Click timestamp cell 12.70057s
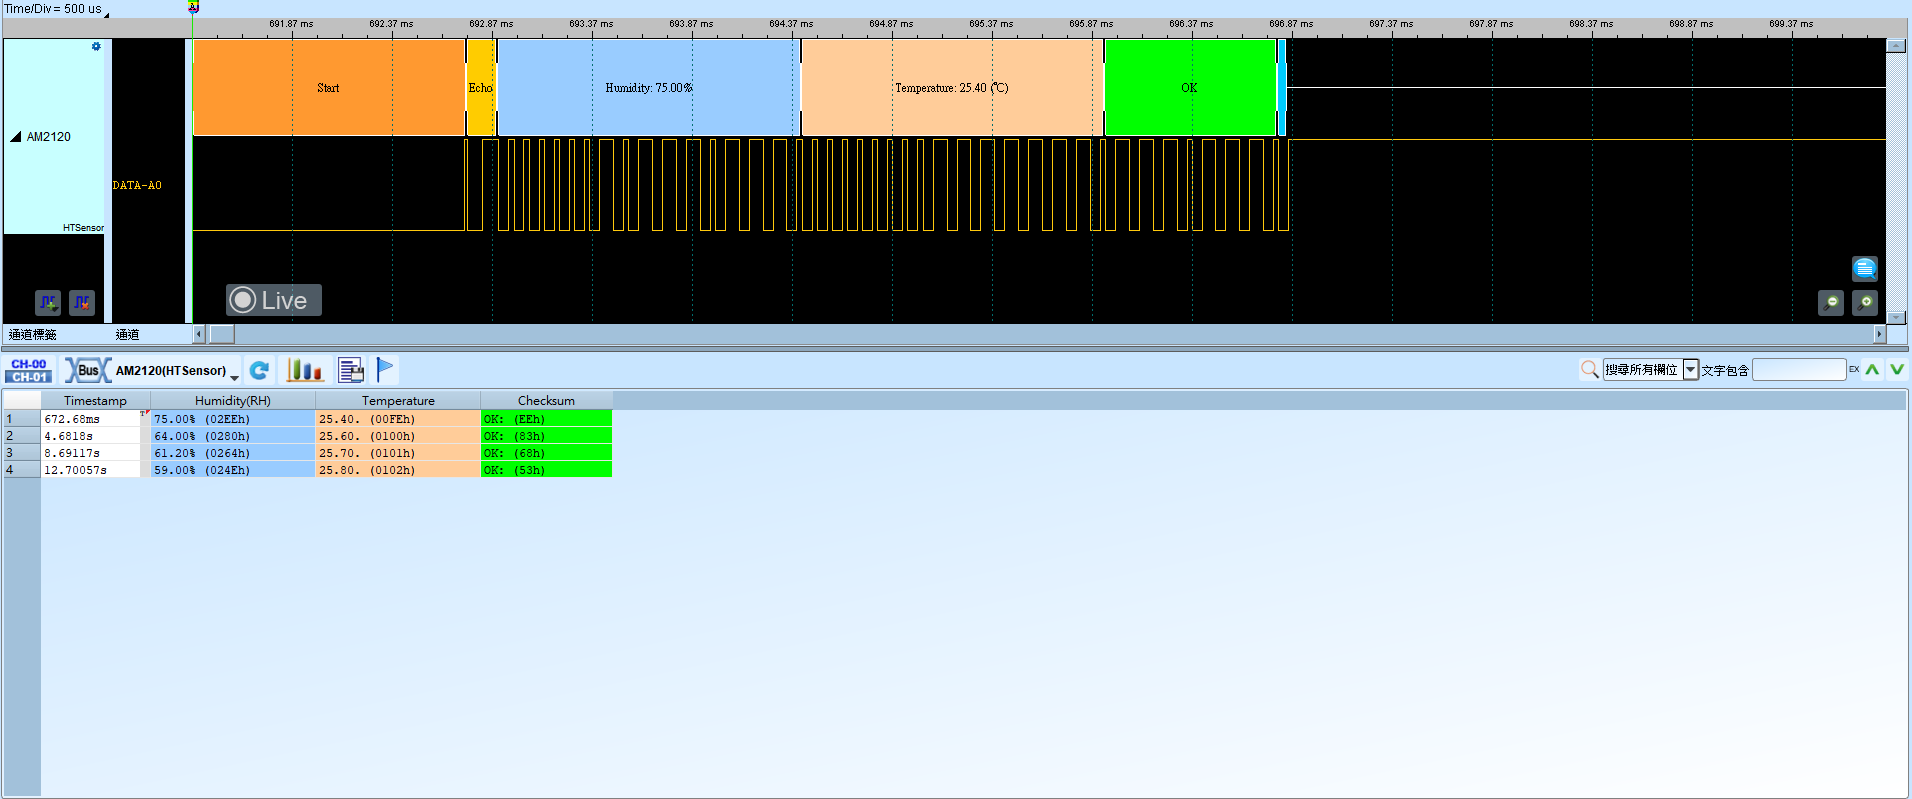1912x799 pixels. 91,470
